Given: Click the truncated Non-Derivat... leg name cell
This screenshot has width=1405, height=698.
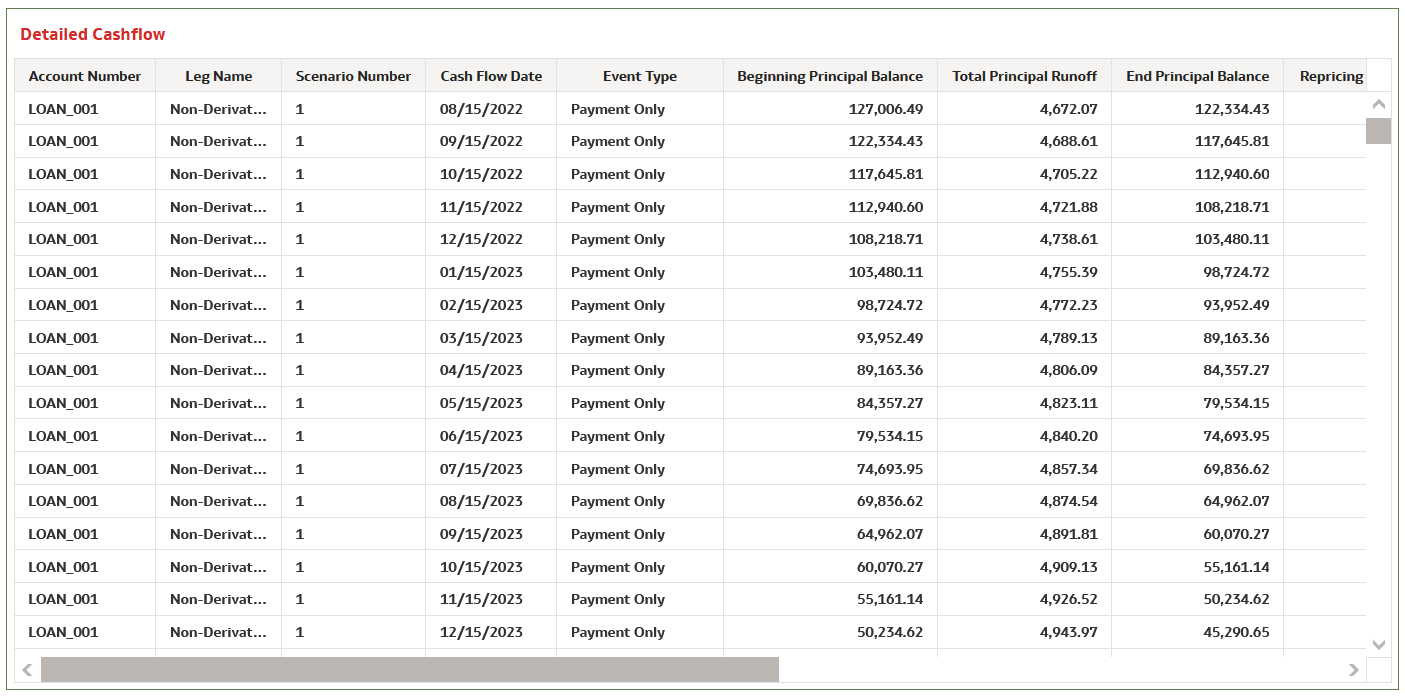Looking at the screenshot, I should tap(218, 108).
